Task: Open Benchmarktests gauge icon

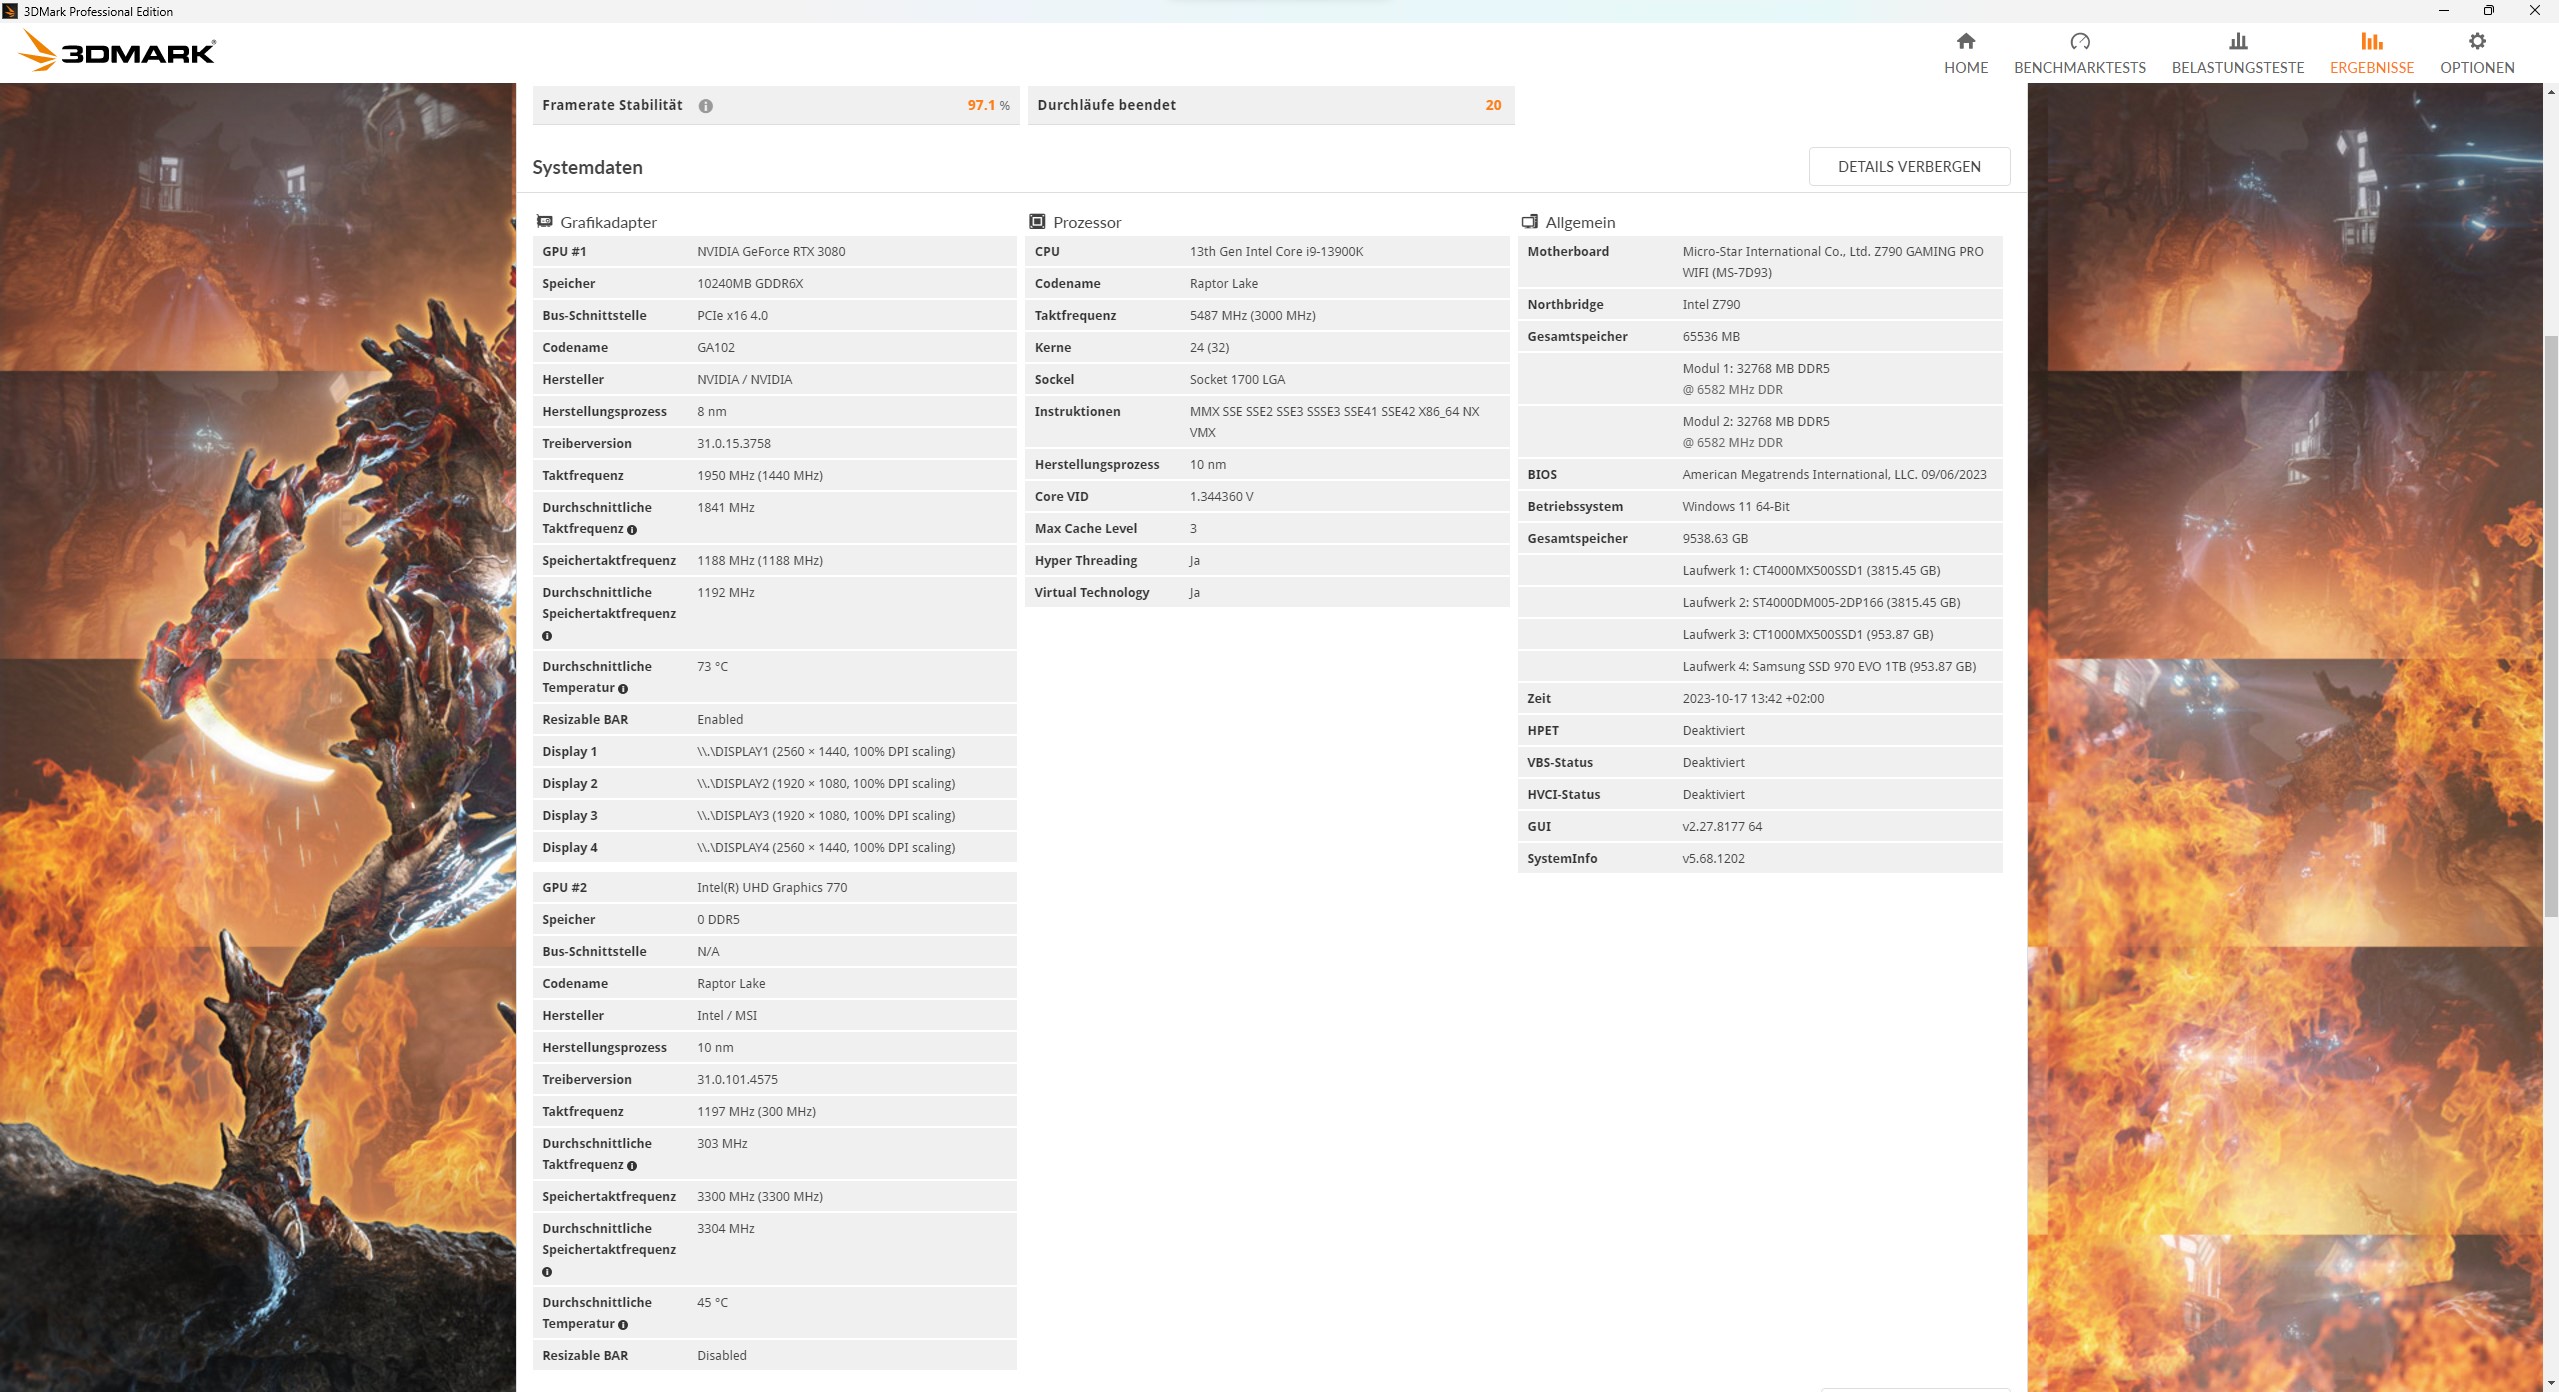Action: pyautogui.click(x=2079, y=41)
